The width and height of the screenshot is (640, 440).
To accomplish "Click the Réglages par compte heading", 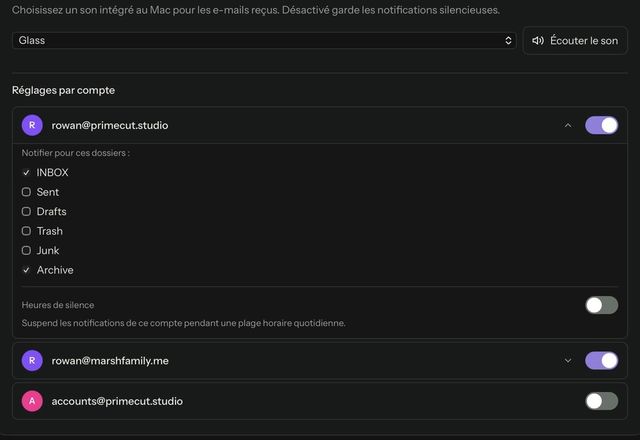I will pos(63,90).
